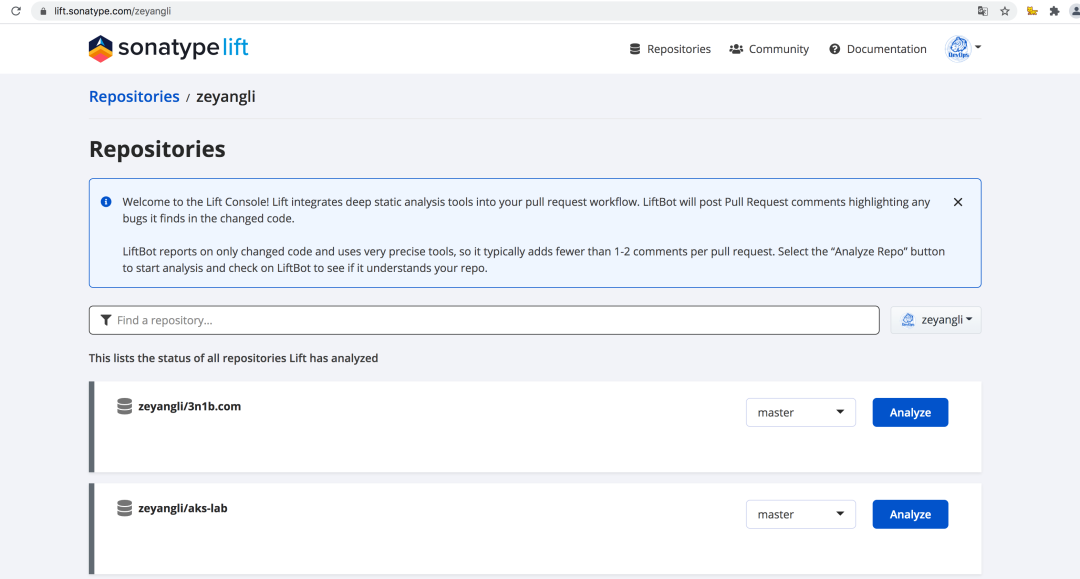The width and height of the screenshot is (1080, 579).
Task: Open the zeyangli/3n1b.com repository name
Action: (x=189, y=406)
